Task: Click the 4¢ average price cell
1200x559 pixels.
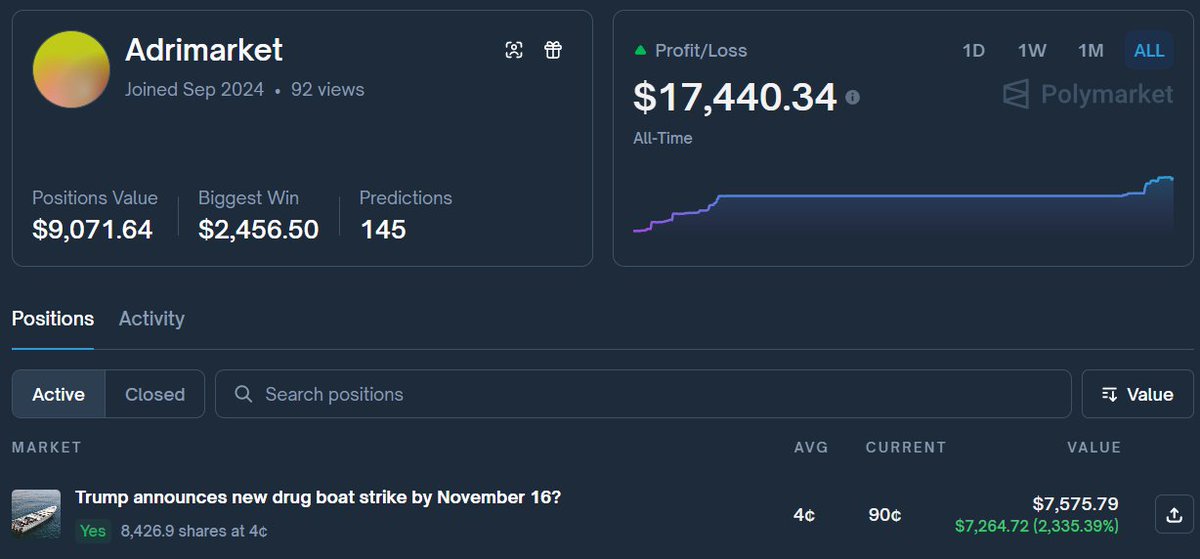Action: 804,515
